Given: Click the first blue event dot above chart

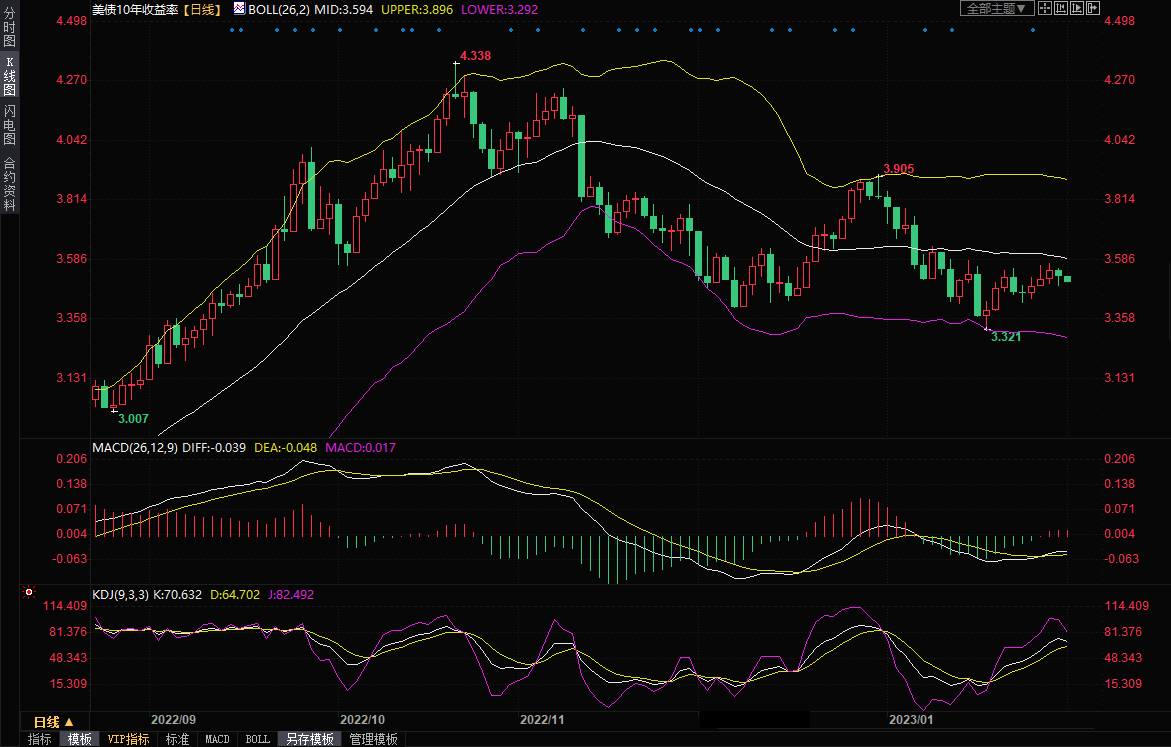Looking at the screenshot, I should [x=232, y=30].
